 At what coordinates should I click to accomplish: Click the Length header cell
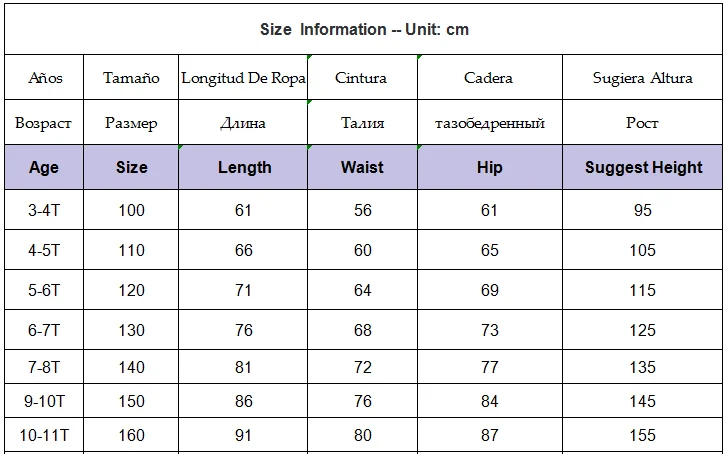(243, 167)
